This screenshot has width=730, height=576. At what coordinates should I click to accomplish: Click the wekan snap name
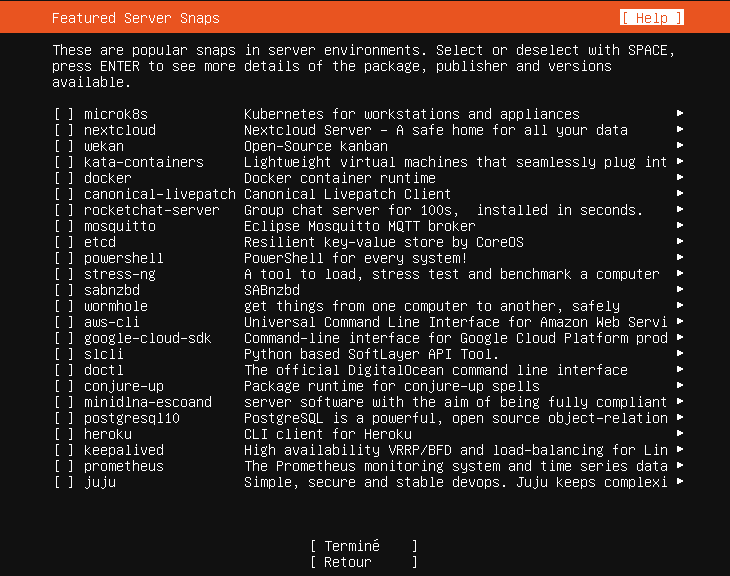[x=104, y=146]
